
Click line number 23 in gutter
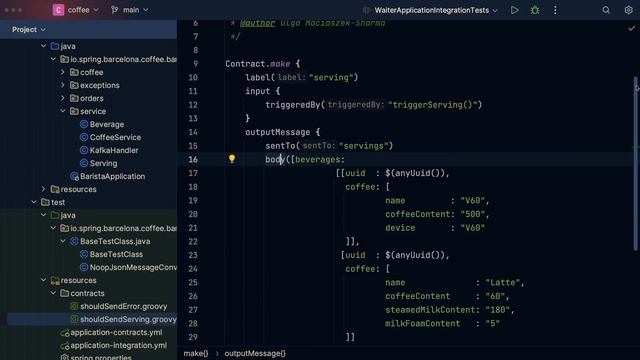pyautogui.click(x=193, y=255)
